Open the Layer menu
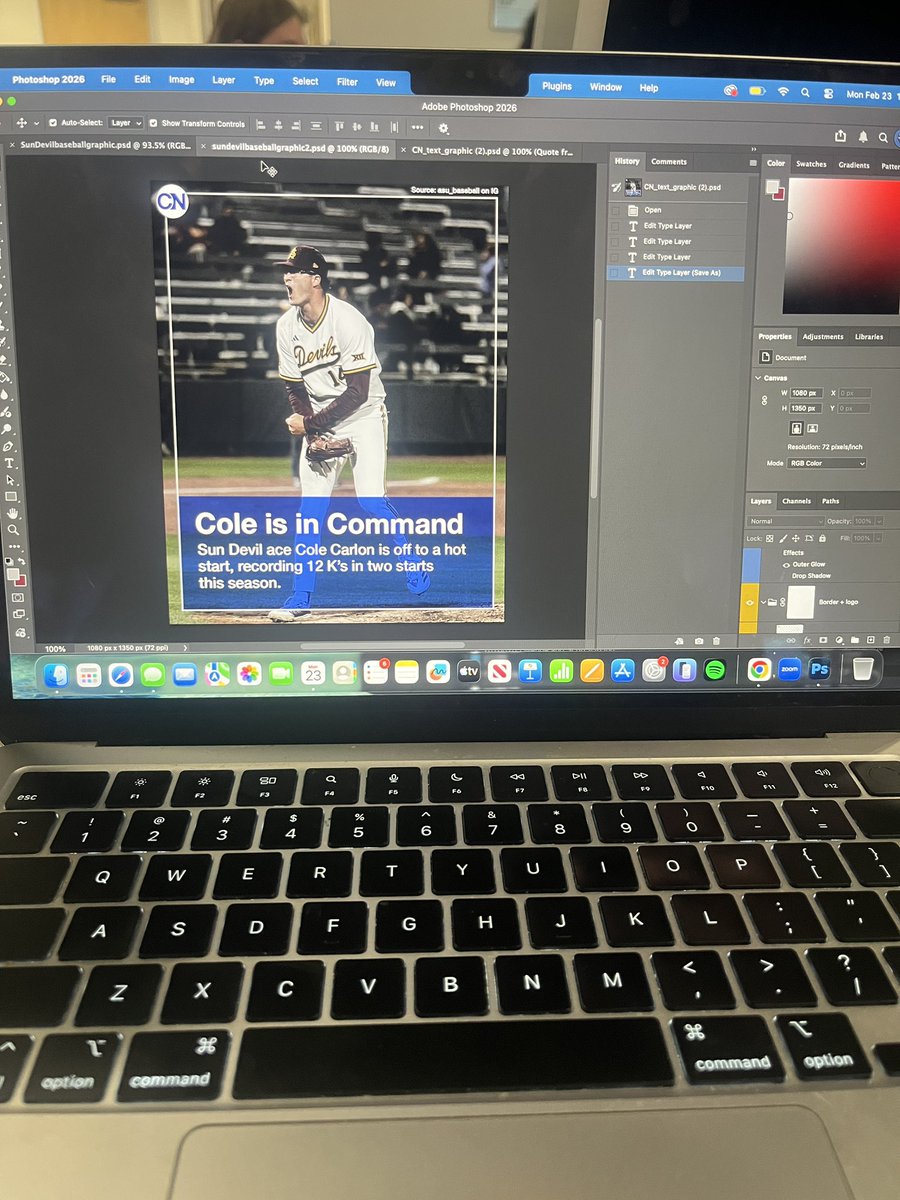The width and height of the screenshot is (900, 1200). [223, 80]
